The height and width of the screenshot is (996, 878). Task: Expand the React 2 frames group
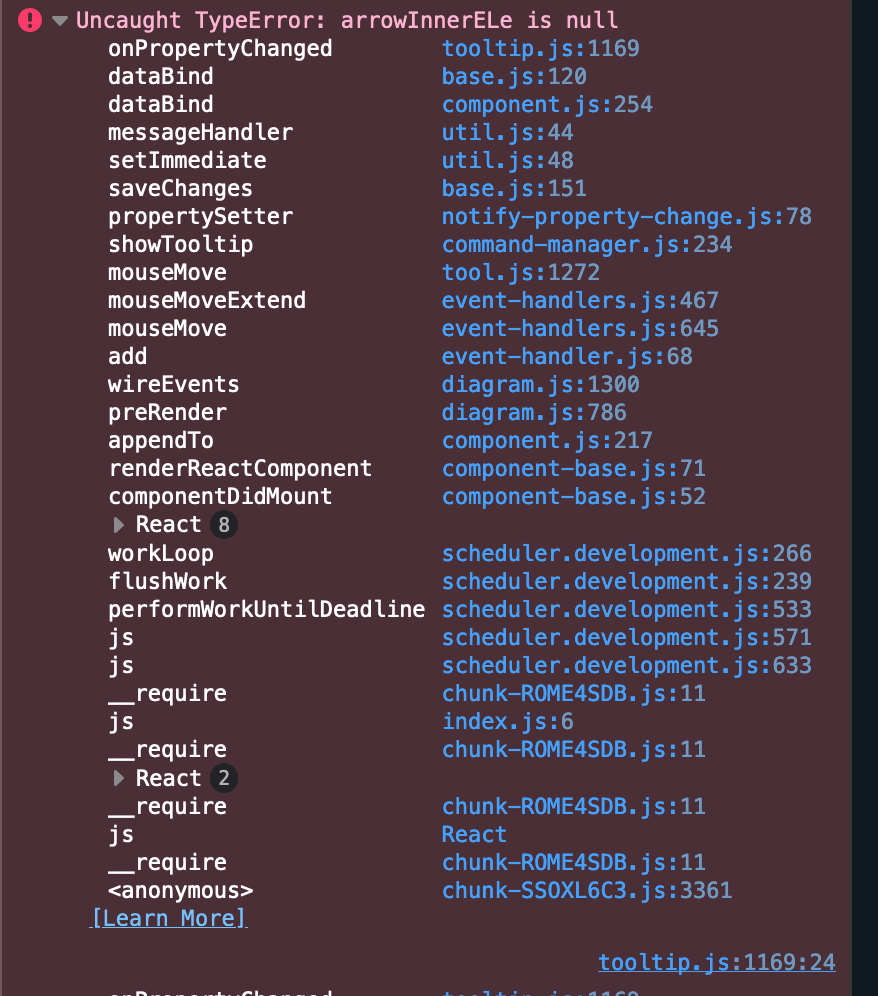tap(119, 778)
